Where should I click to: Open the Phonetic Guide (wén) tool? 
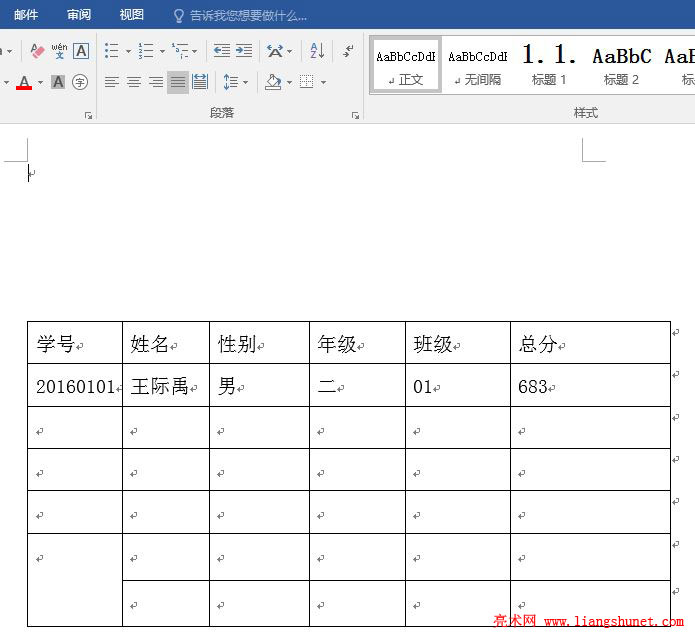59,51
